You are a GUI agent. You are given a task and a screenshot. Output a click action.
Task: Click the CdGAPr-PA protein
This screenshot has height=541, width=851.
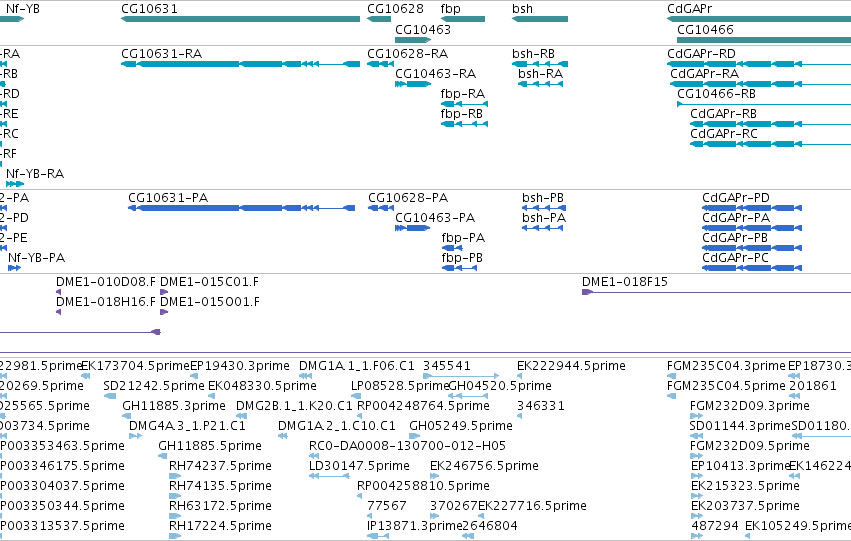point(752,228)
